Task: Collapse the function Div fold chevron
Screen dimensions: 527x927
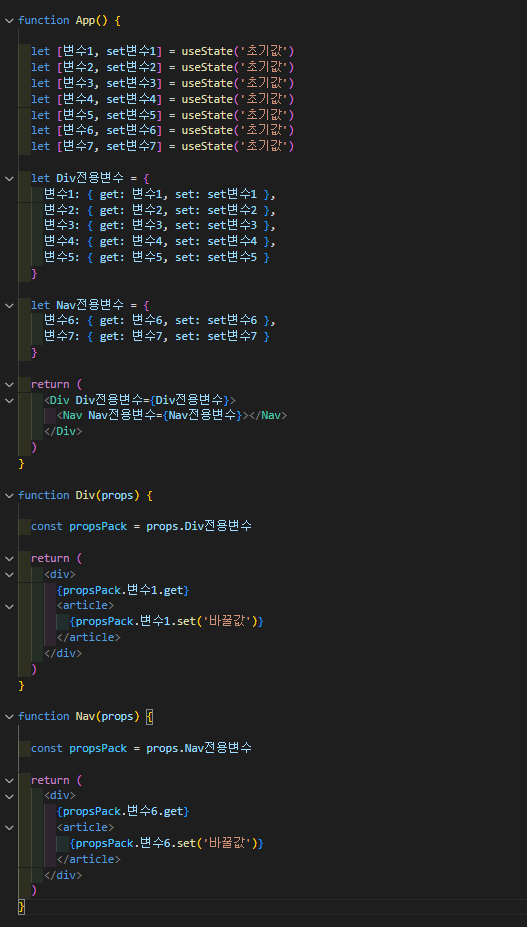Action: [x=9, y=495]
